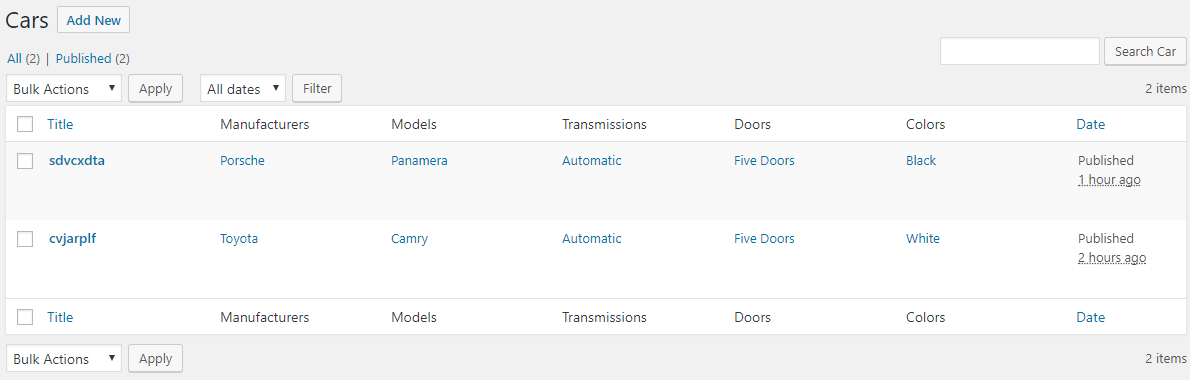Apply the top bulk action
The width and height of the screenshot is (1190, 380).
156,88
